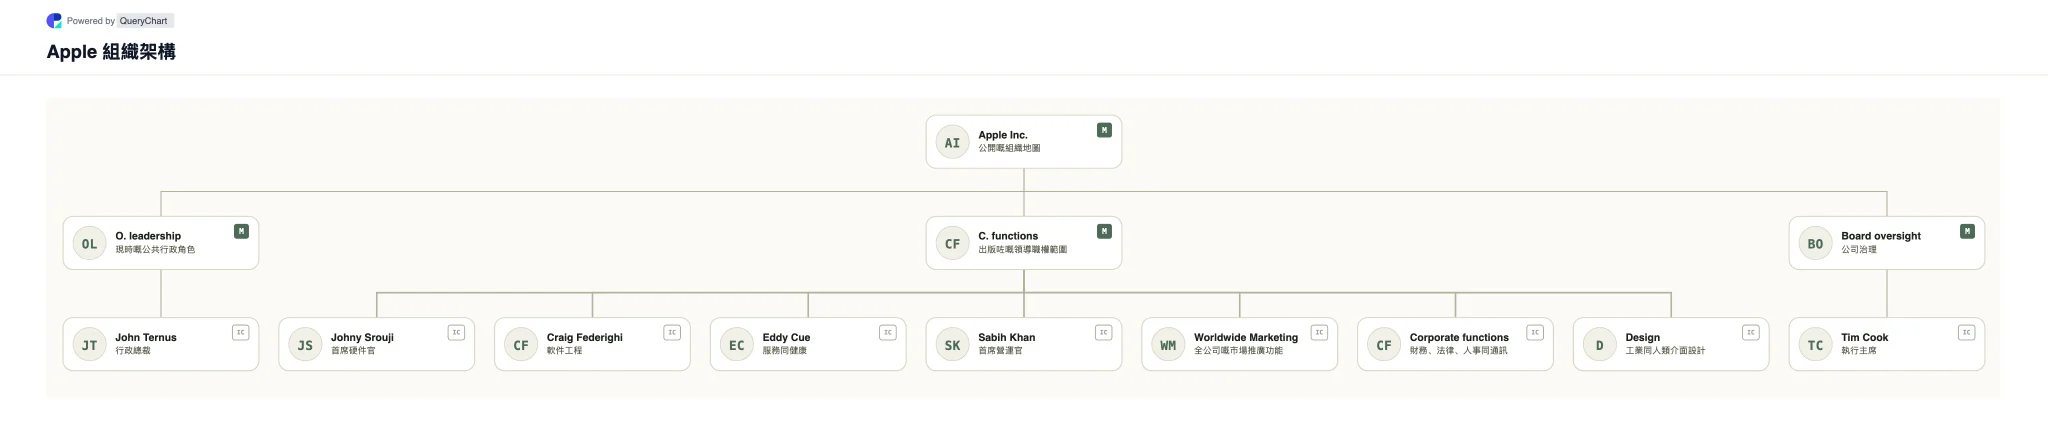Click the TC avatar for Tim Cook
The width and height of the screenshot is (2048, 445).
(x=1815, y=345)
